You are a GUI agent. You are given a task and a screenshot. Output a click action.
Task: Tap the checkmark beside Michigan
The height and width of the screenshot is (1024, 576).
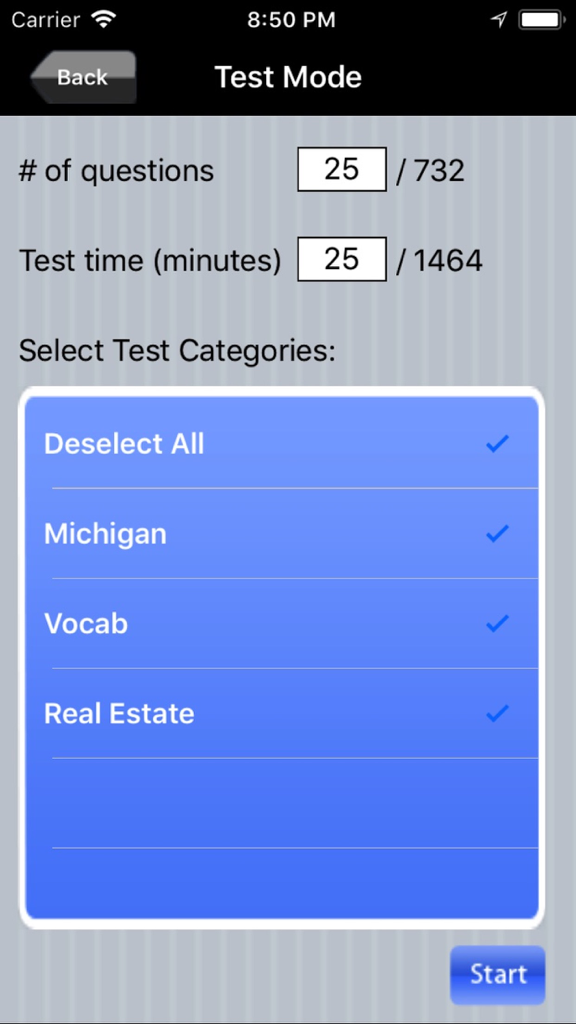497,534
